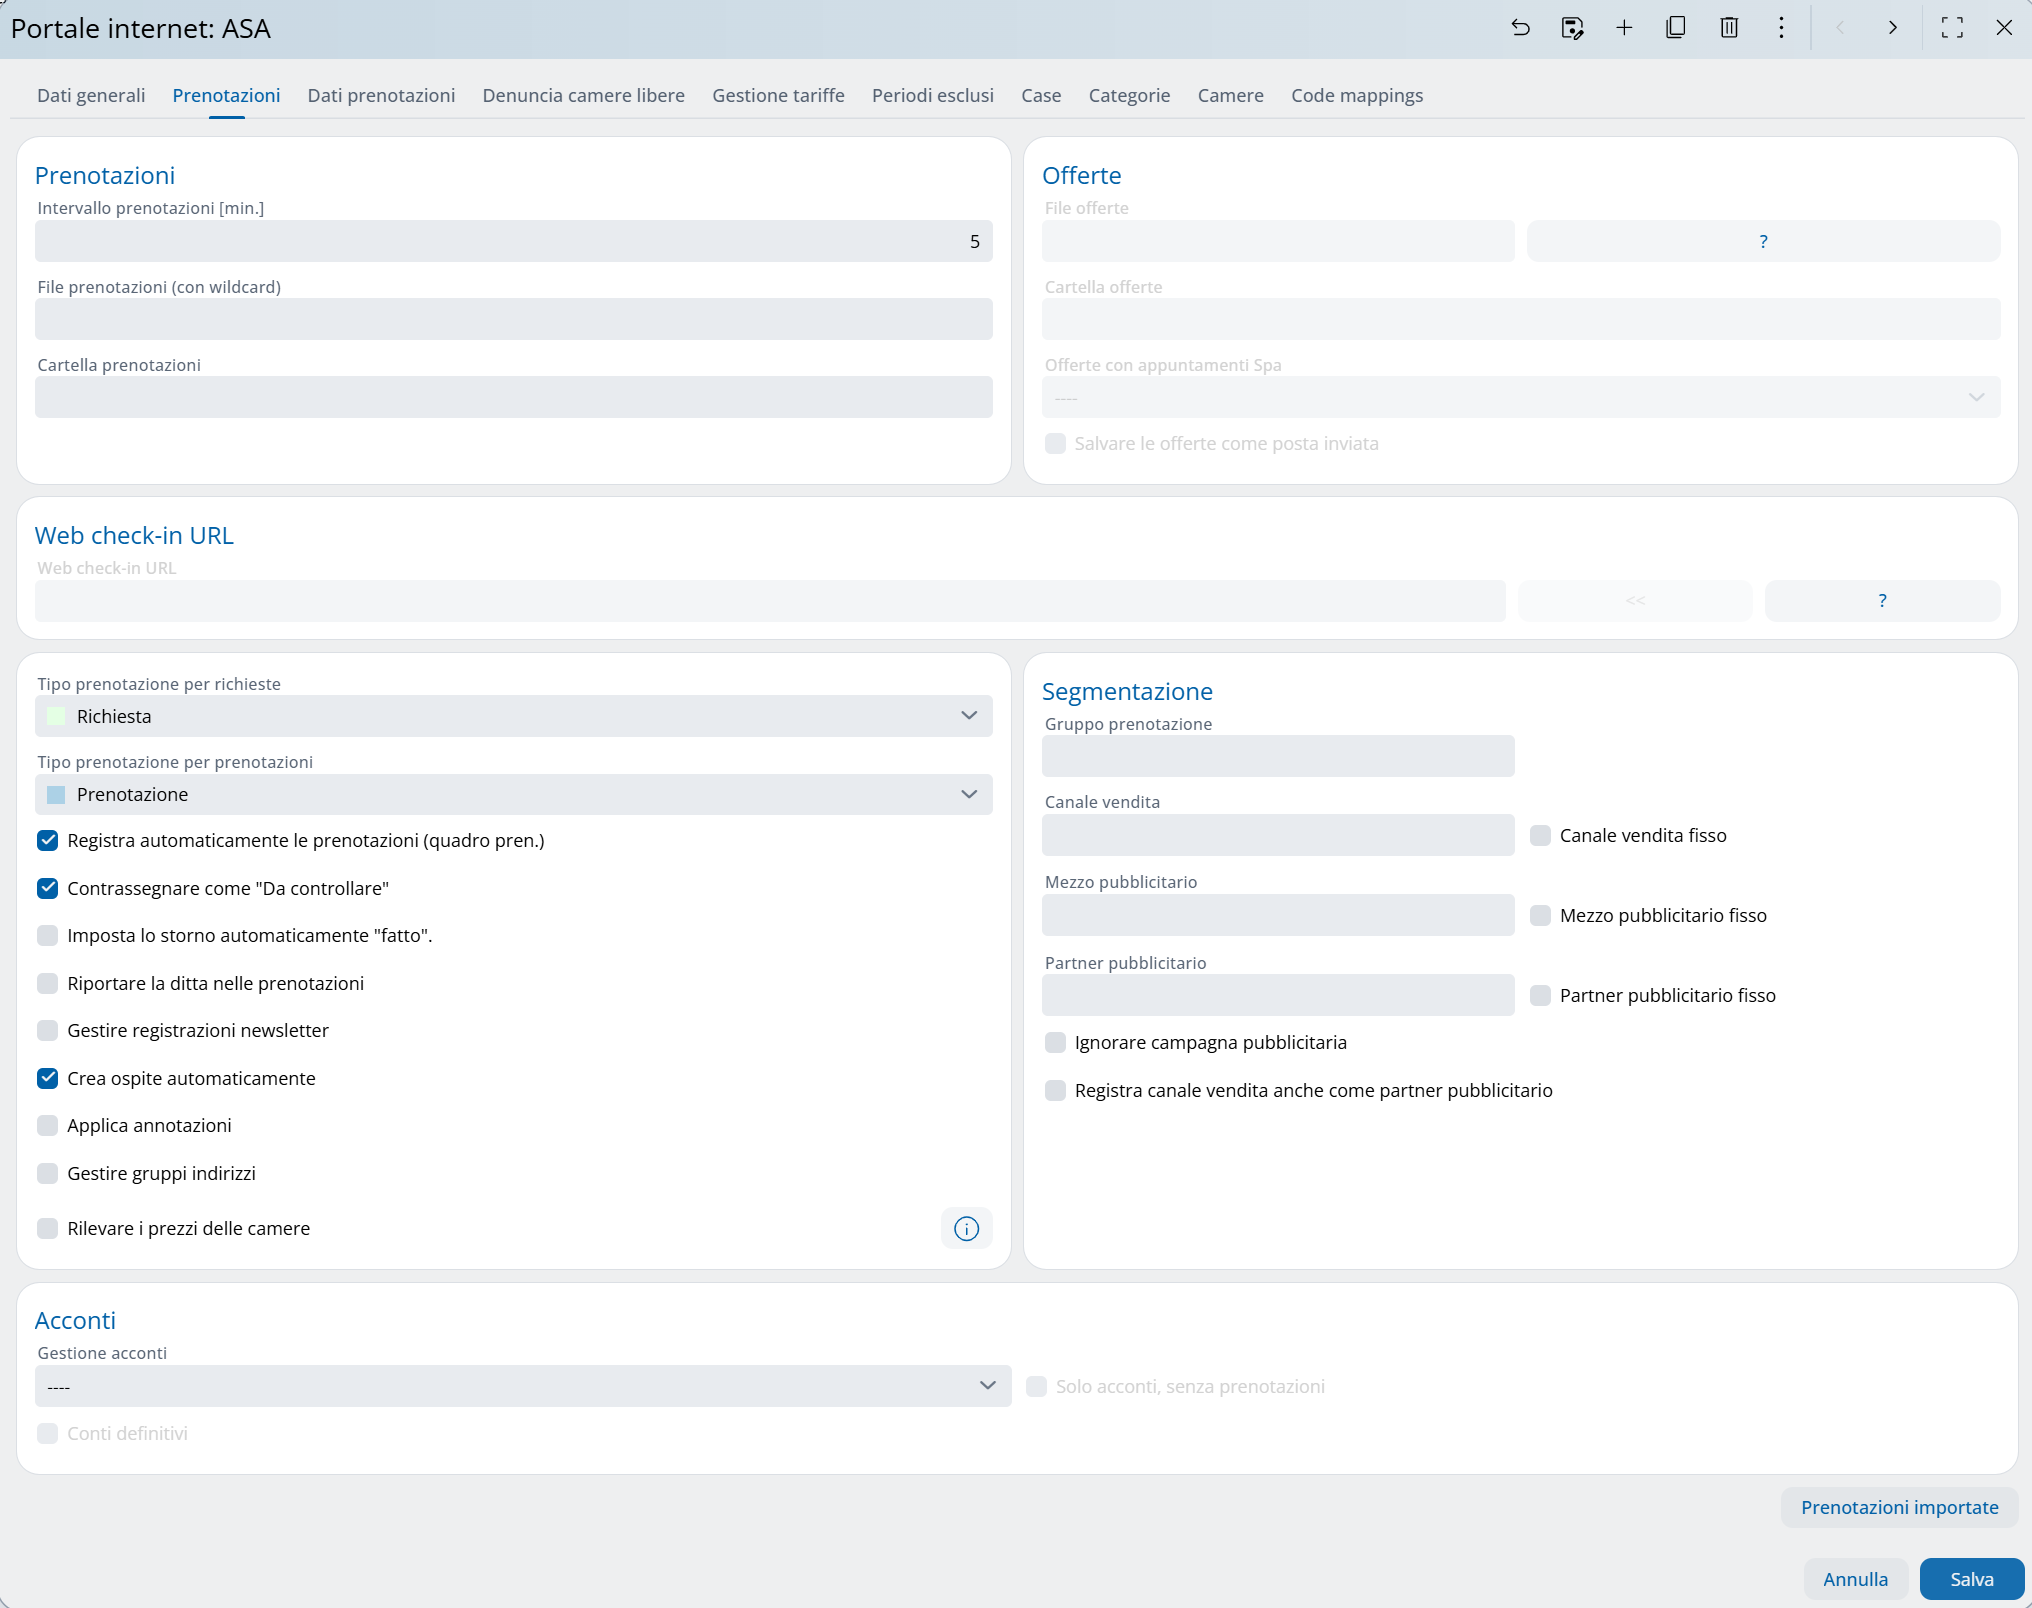
Task: Click the Cartella prenotazioni input field
Action: (513, 397)
